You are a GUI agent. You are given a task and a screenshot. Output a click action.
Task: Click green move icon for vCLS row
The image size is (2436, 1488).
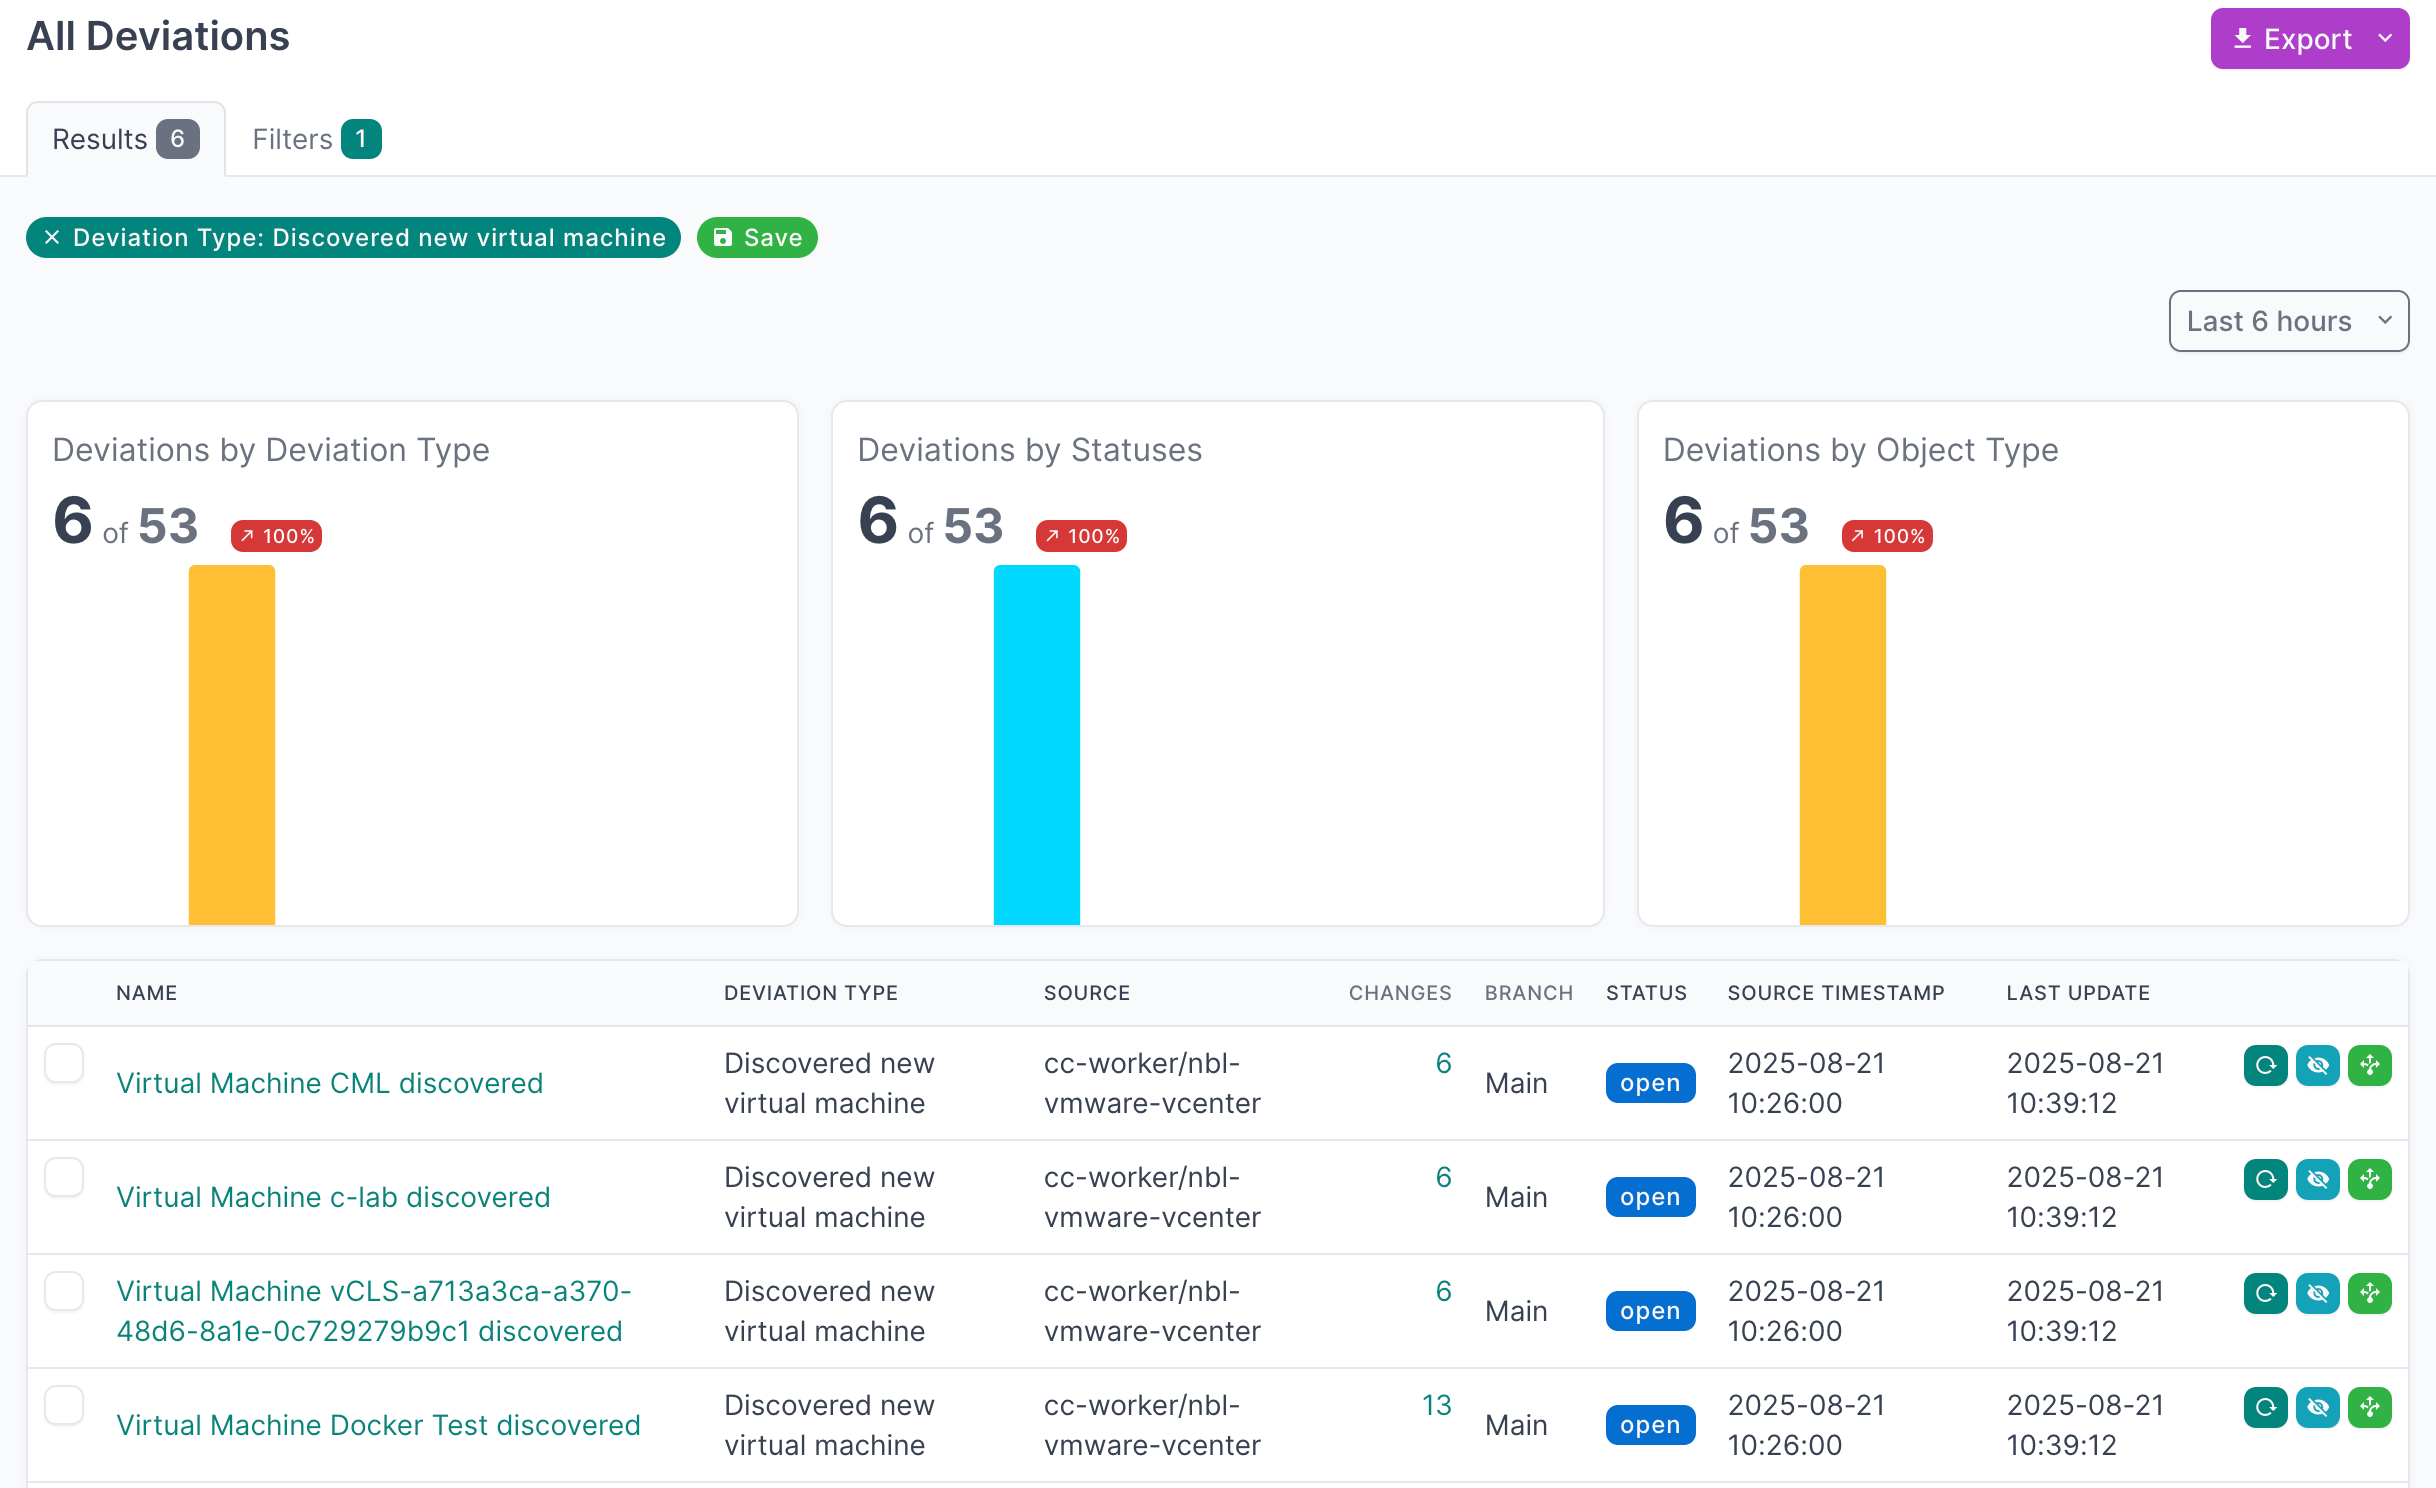pos(2369,1293)
